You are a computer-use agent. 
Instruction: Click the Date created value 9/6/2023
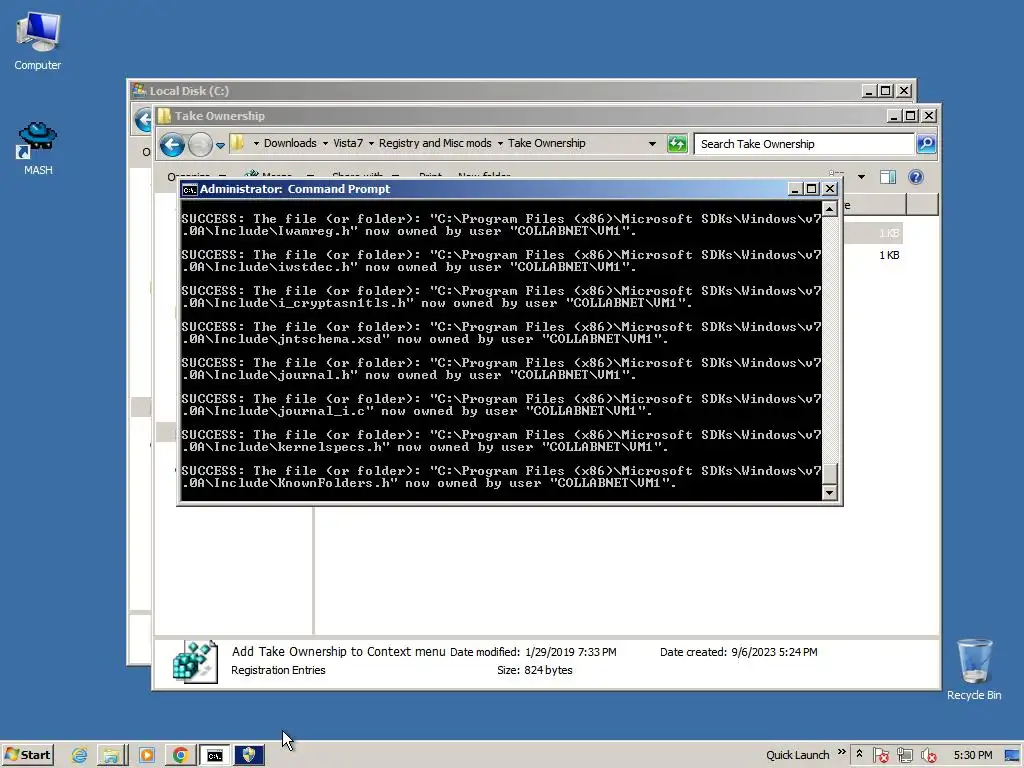tap(774, 652)
